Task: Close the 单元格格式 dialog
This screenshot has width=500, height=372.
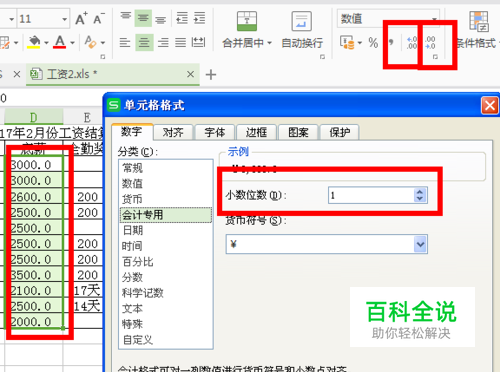Action: (490, 106)
